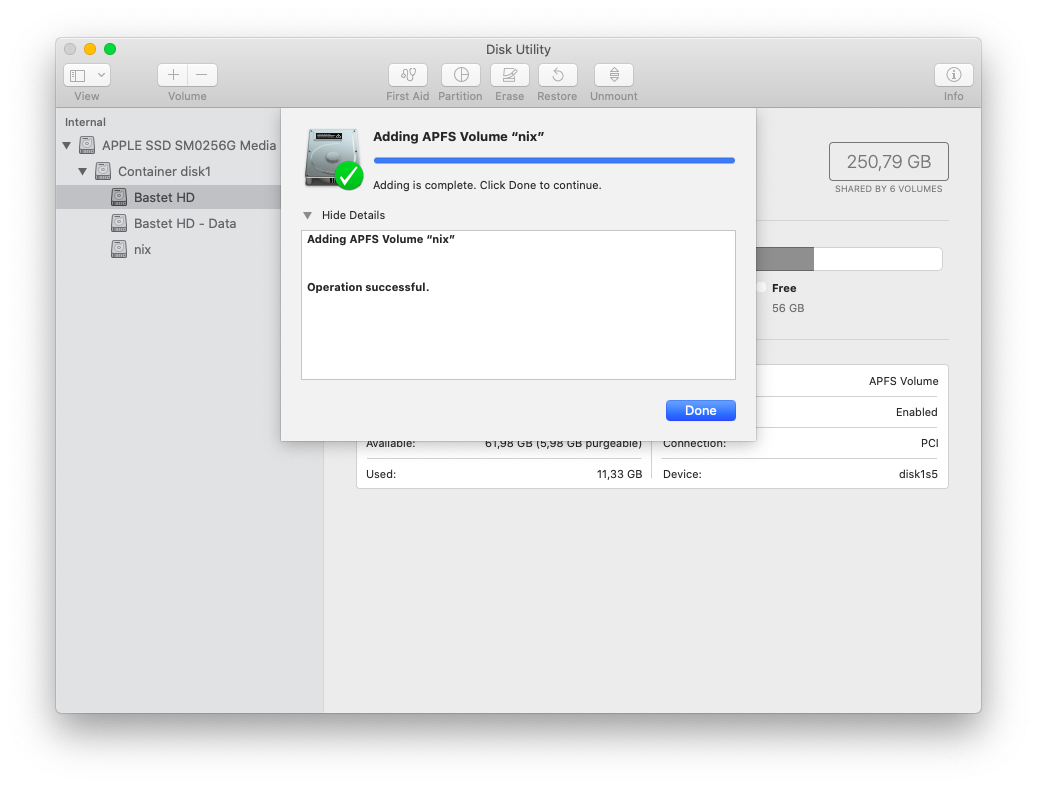Click the Bastet HD - Data disk icon
This screenshot has width=1037, height=787.
(x=119, y=224)
